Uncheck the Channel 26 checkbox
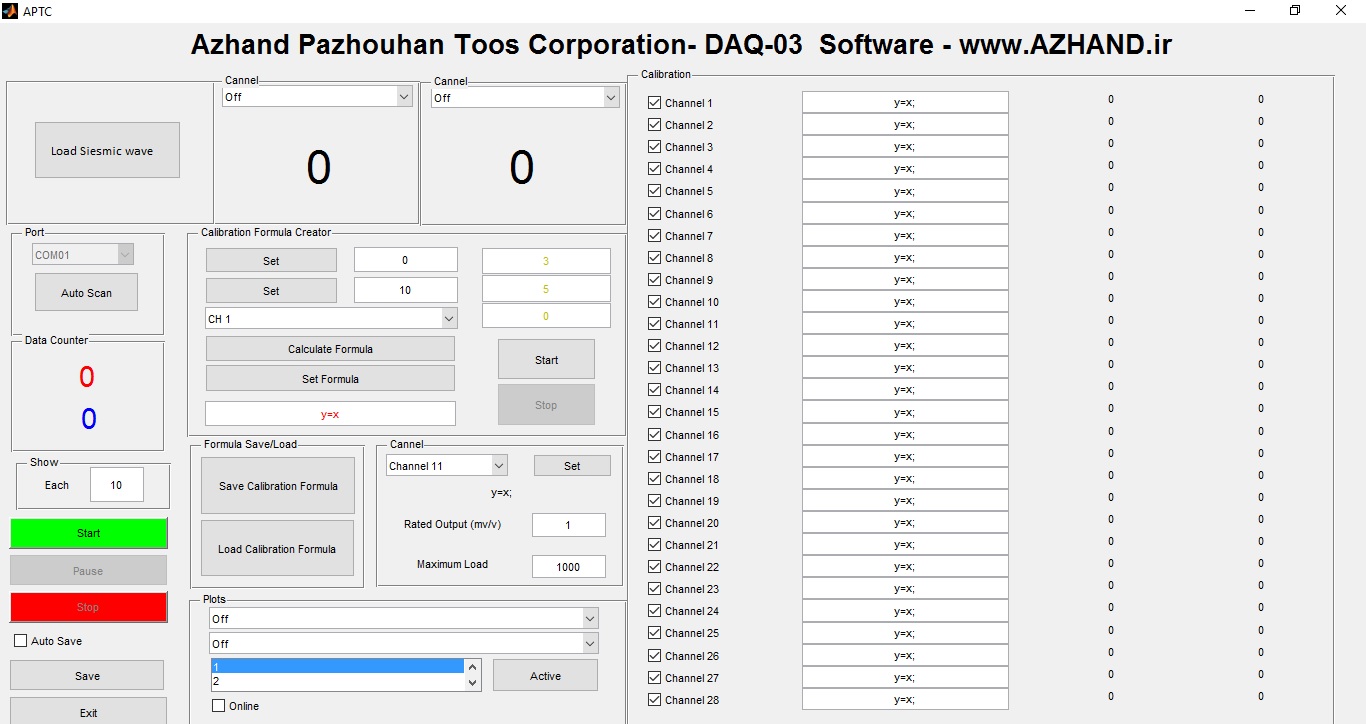Screen dimensions: 1366x724 (x=654, y=655)
